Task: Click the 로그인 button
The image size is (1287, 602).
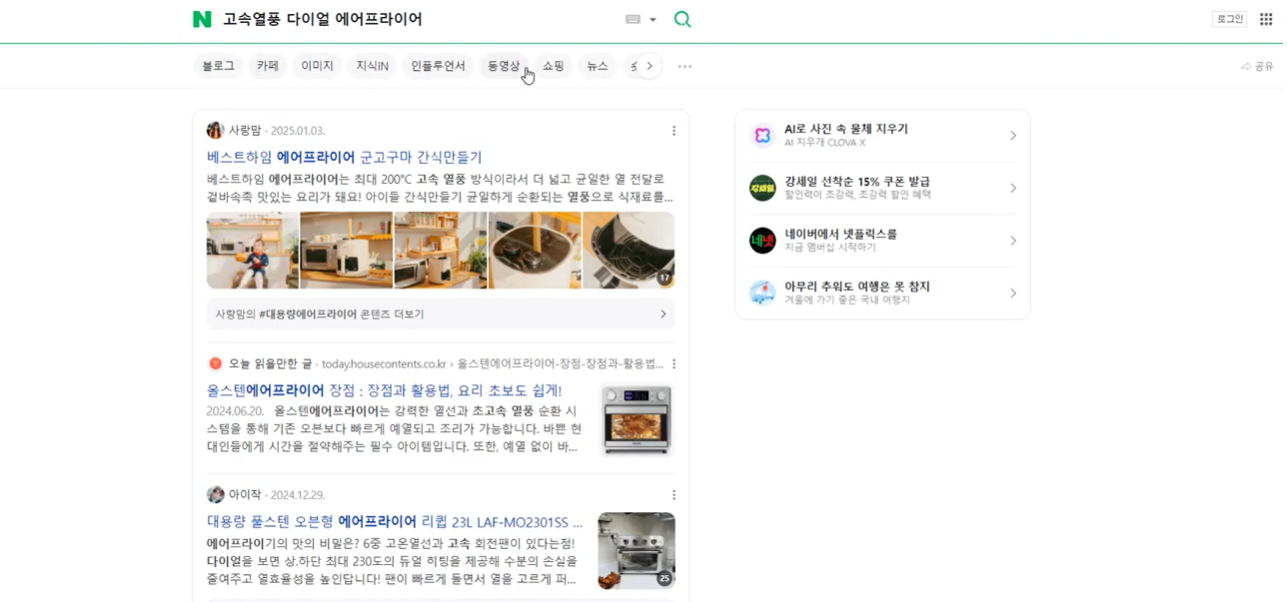Action: click(x=1229, y=19)
